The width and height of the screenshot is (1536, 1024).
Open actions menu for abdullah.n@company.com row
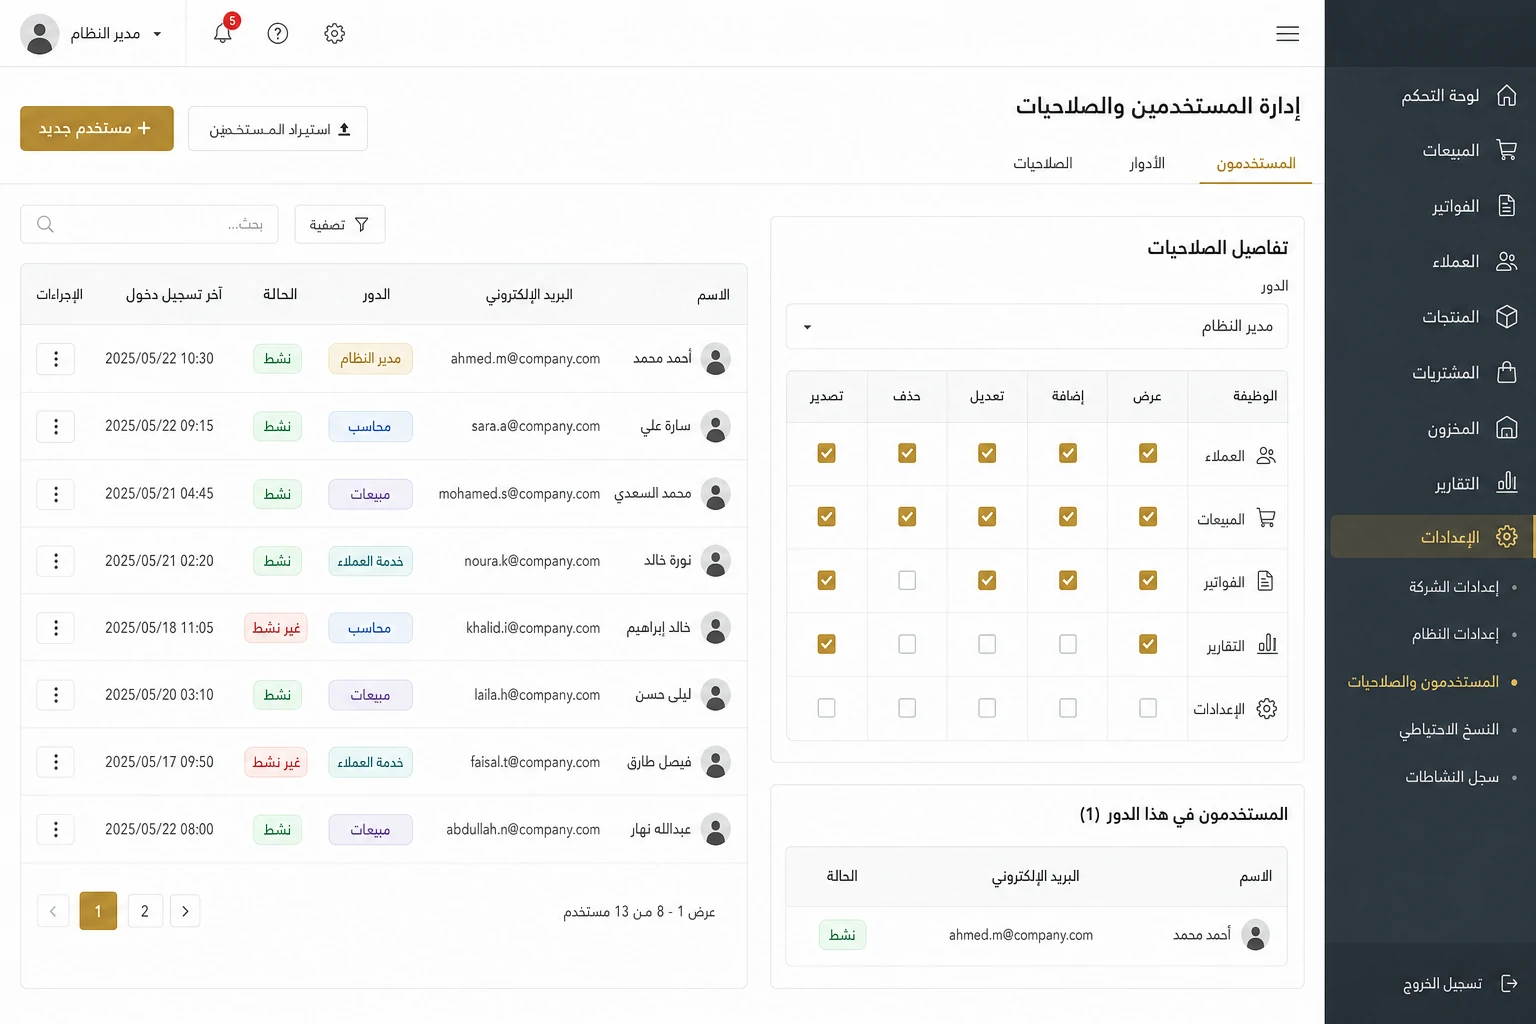(56, 829)
